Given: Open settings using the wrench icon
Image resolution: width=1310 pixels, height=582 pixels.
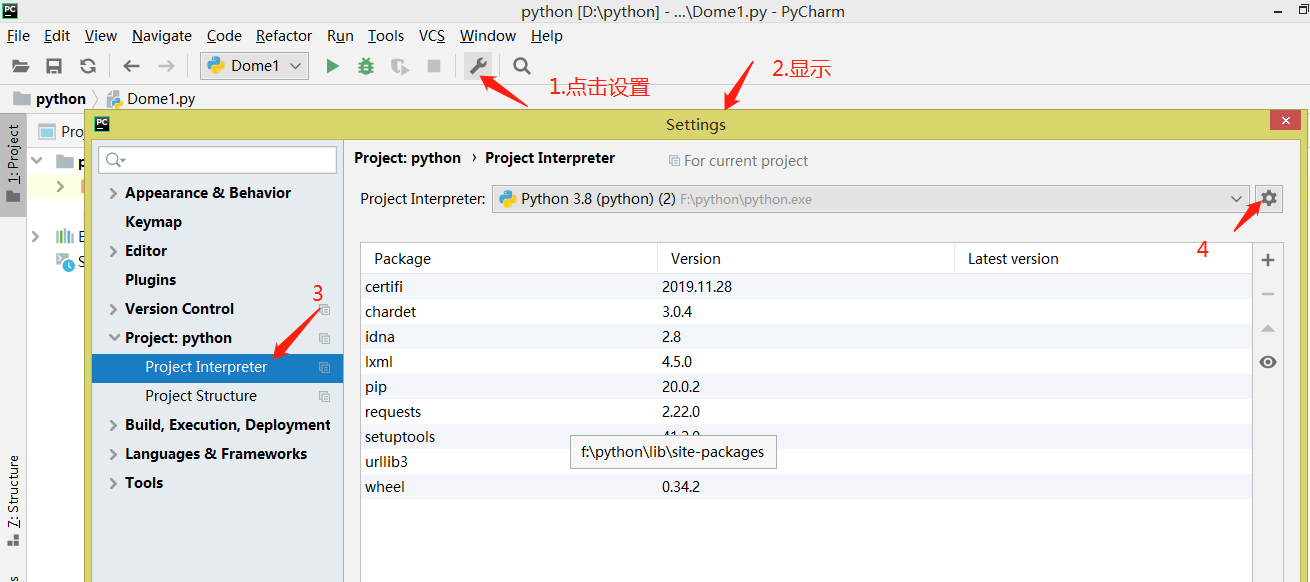Looking at the screenshot, I should coord(479,65).
